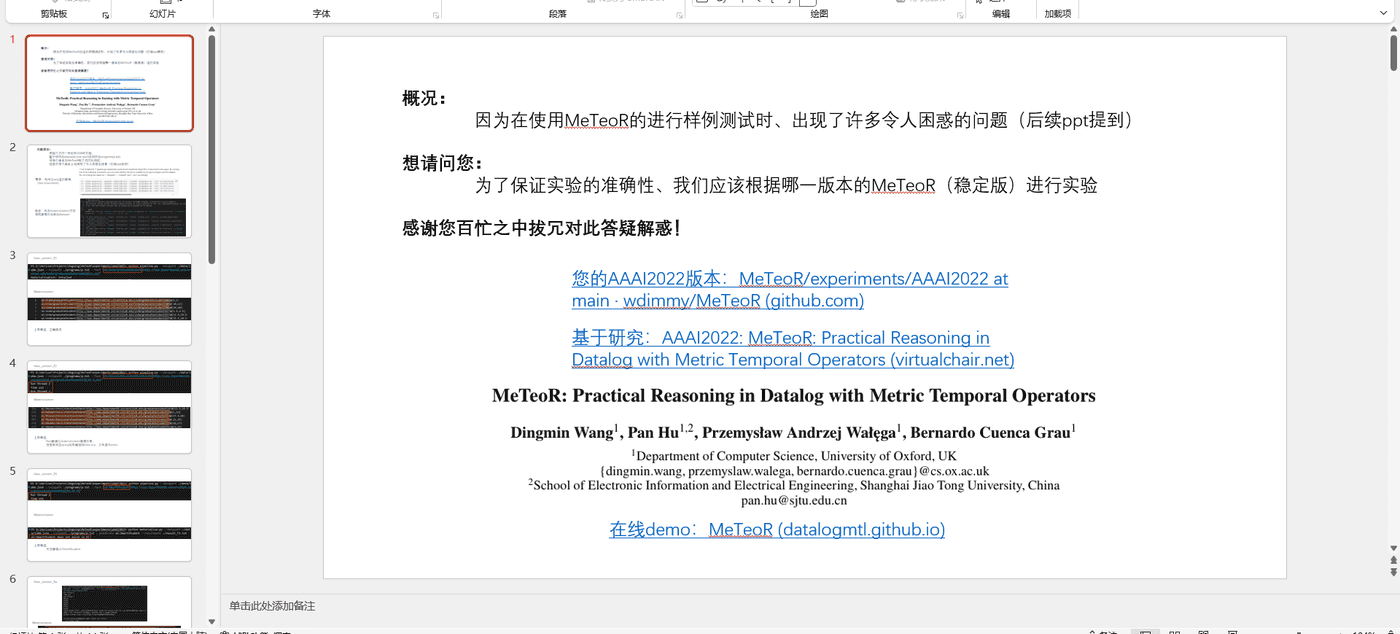
Task: Click the 字体 group label
Action: click(x=321, y=14)
